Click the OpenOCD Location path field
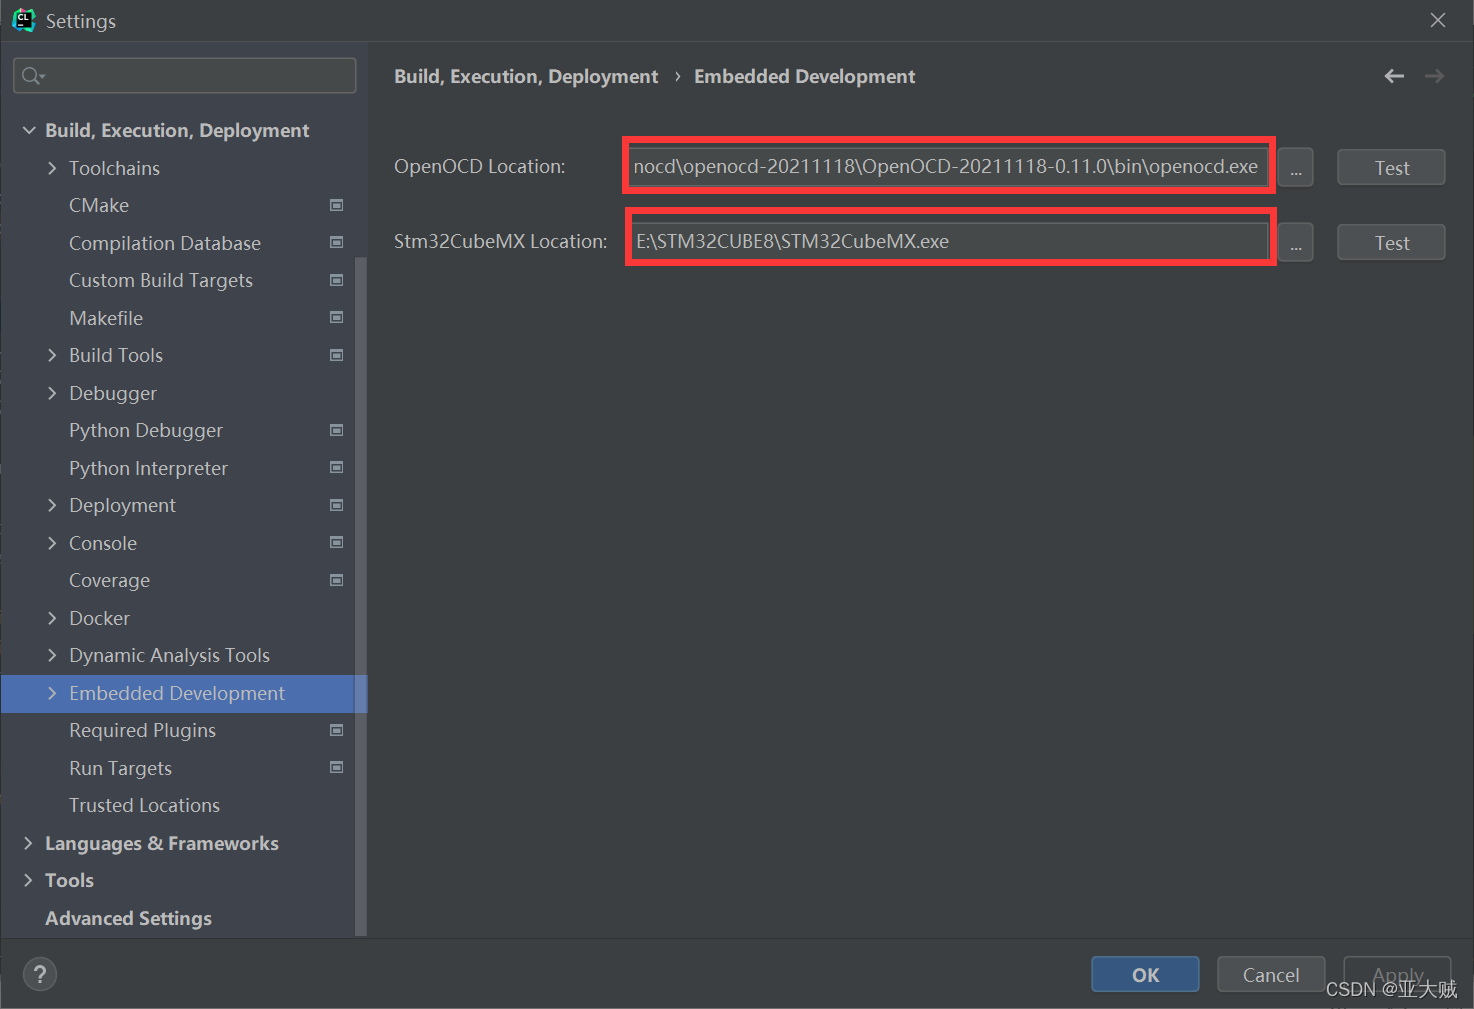 (948, 166)
